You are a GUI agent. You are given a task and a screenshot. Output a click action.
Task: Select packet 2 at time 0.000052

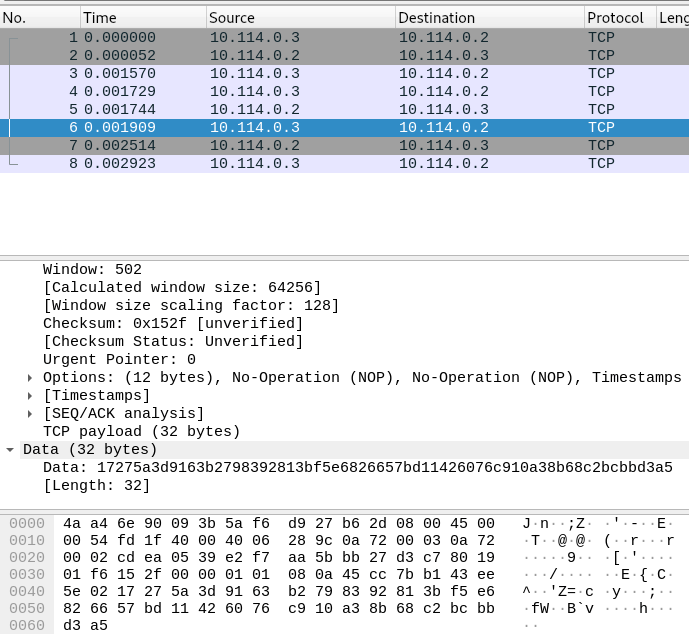(300, 56)
